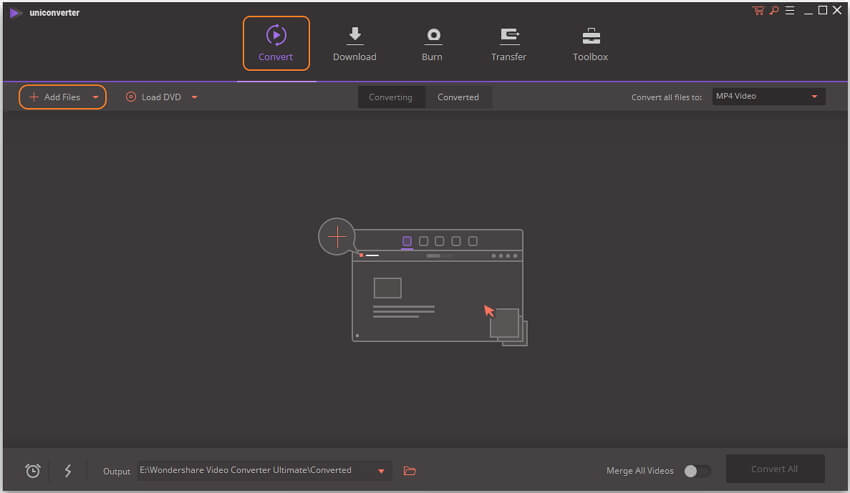Viewport: 850px width, 493px height.
Task: Minimize the uniconverter window
Action: coord(808,11)
